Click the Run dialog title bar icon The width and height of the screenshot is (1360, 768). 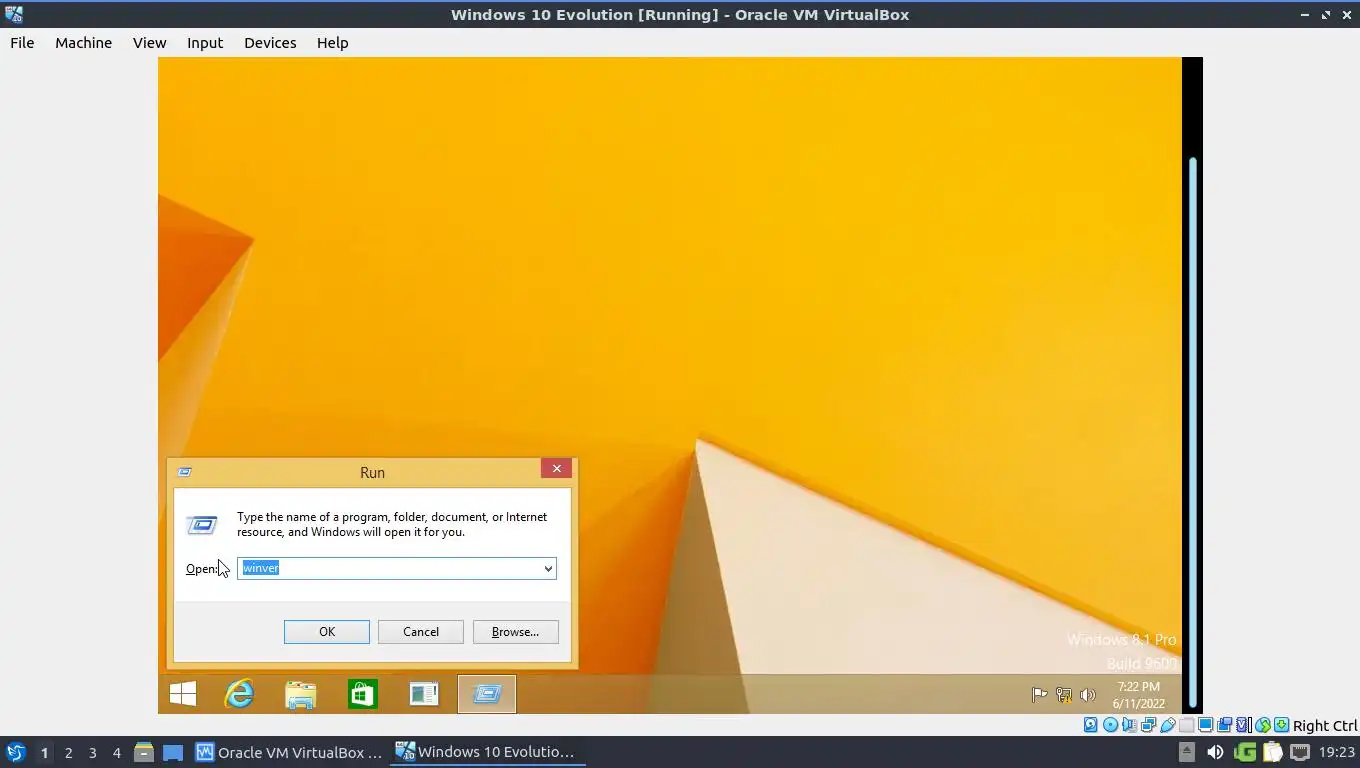185,472
